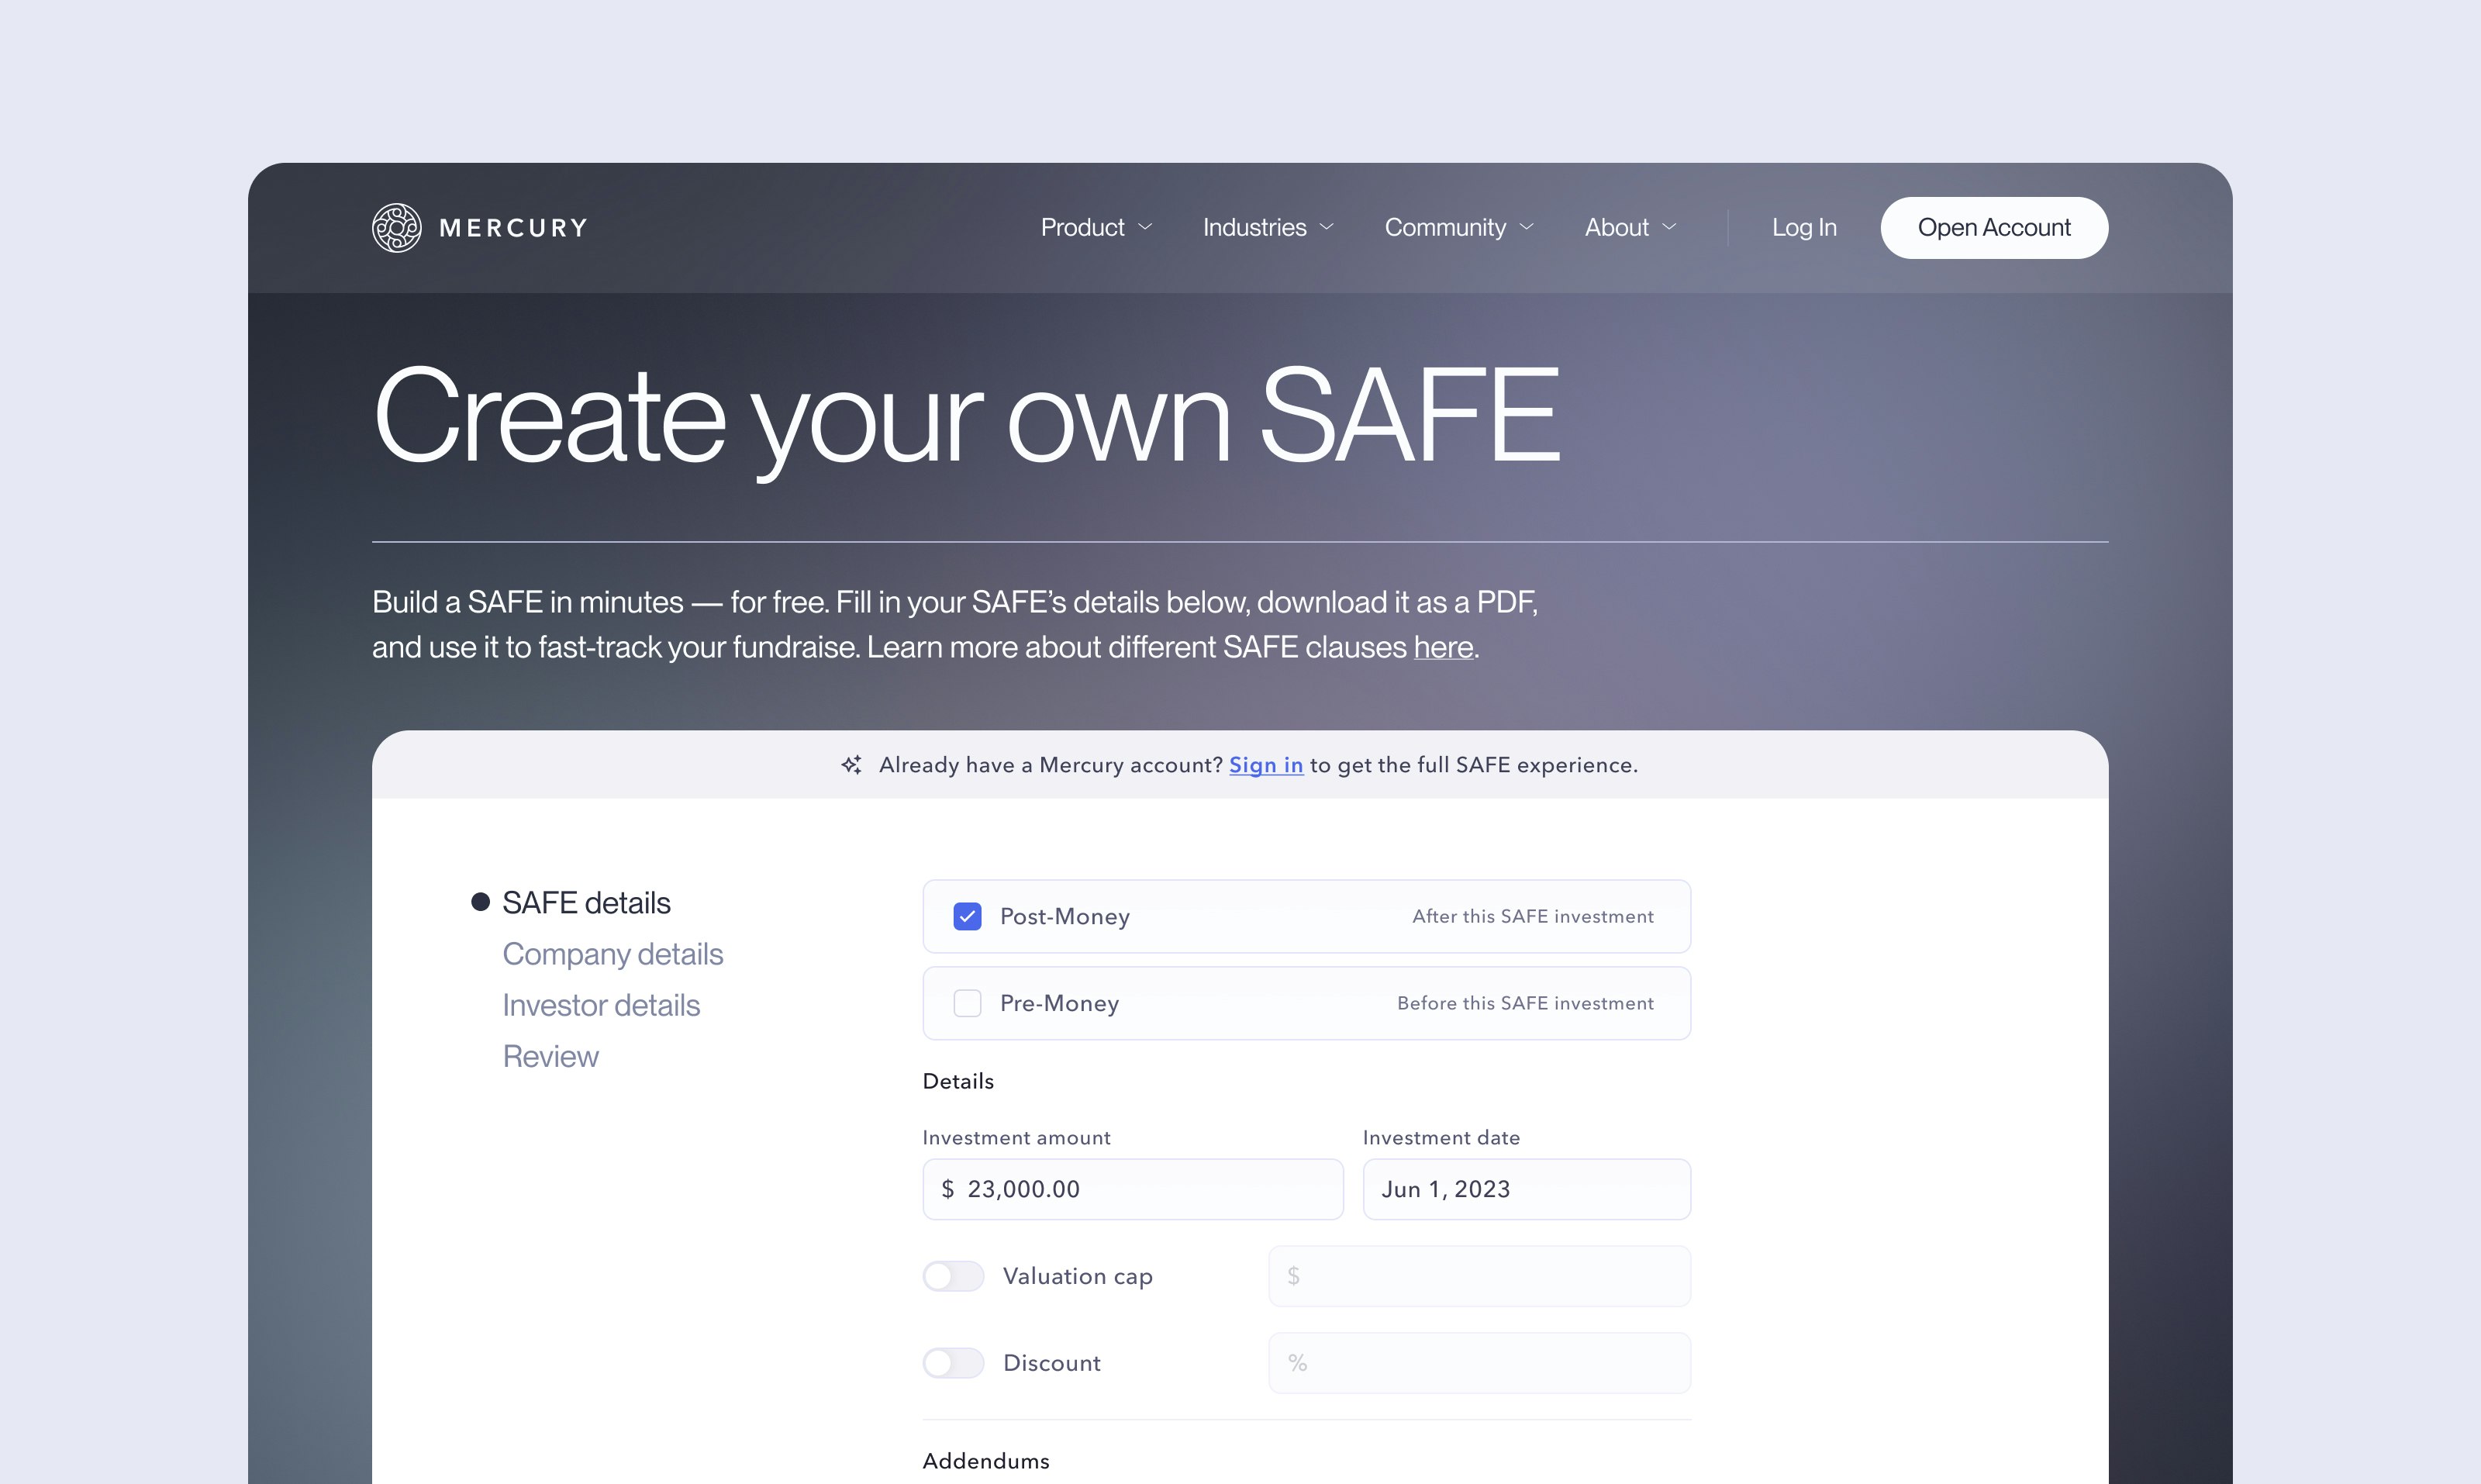2481x1484 pixels.
Task: Toggle the Valuation cap switch on
Action: 952,1276
